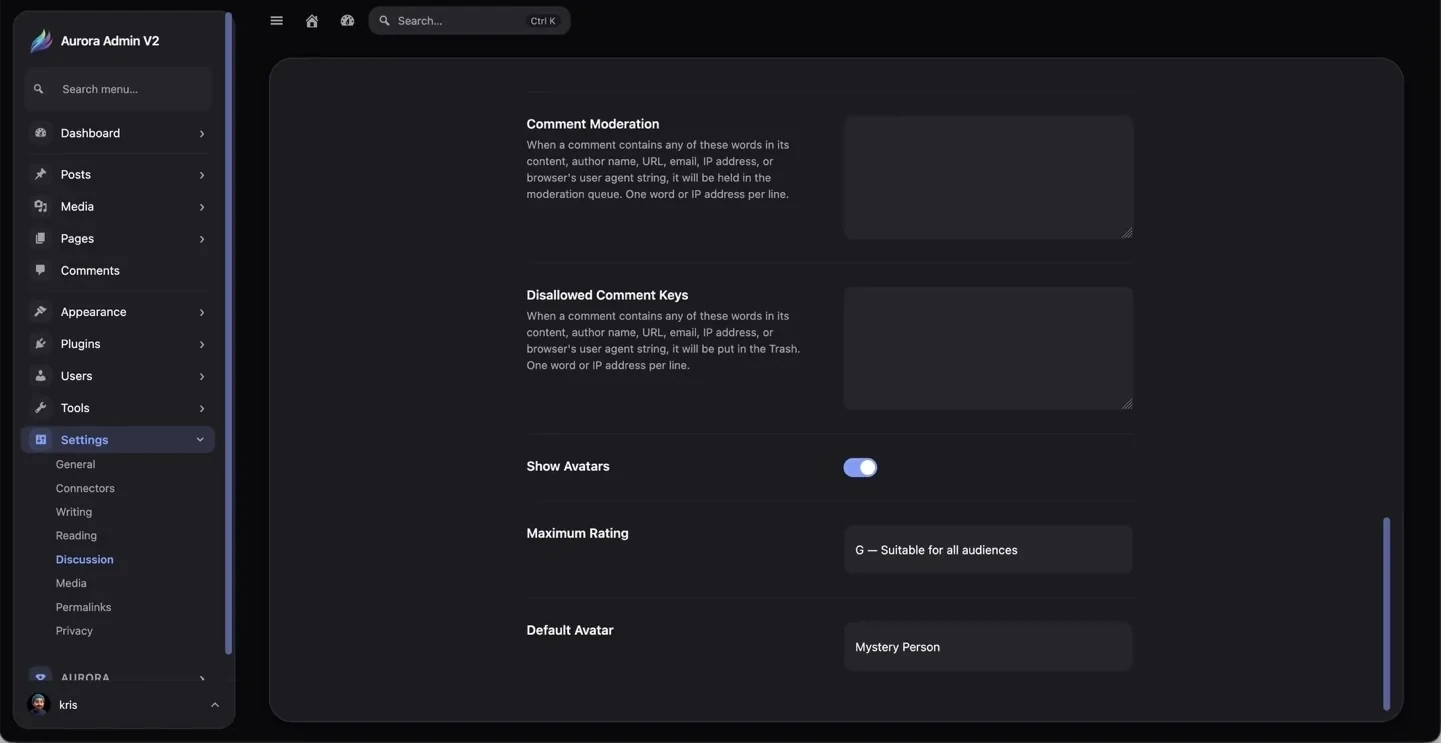The width and height of the screenshot is (1441, 743).
Task: Go to General settings submenu item
Action: click(x=75, y=464)
